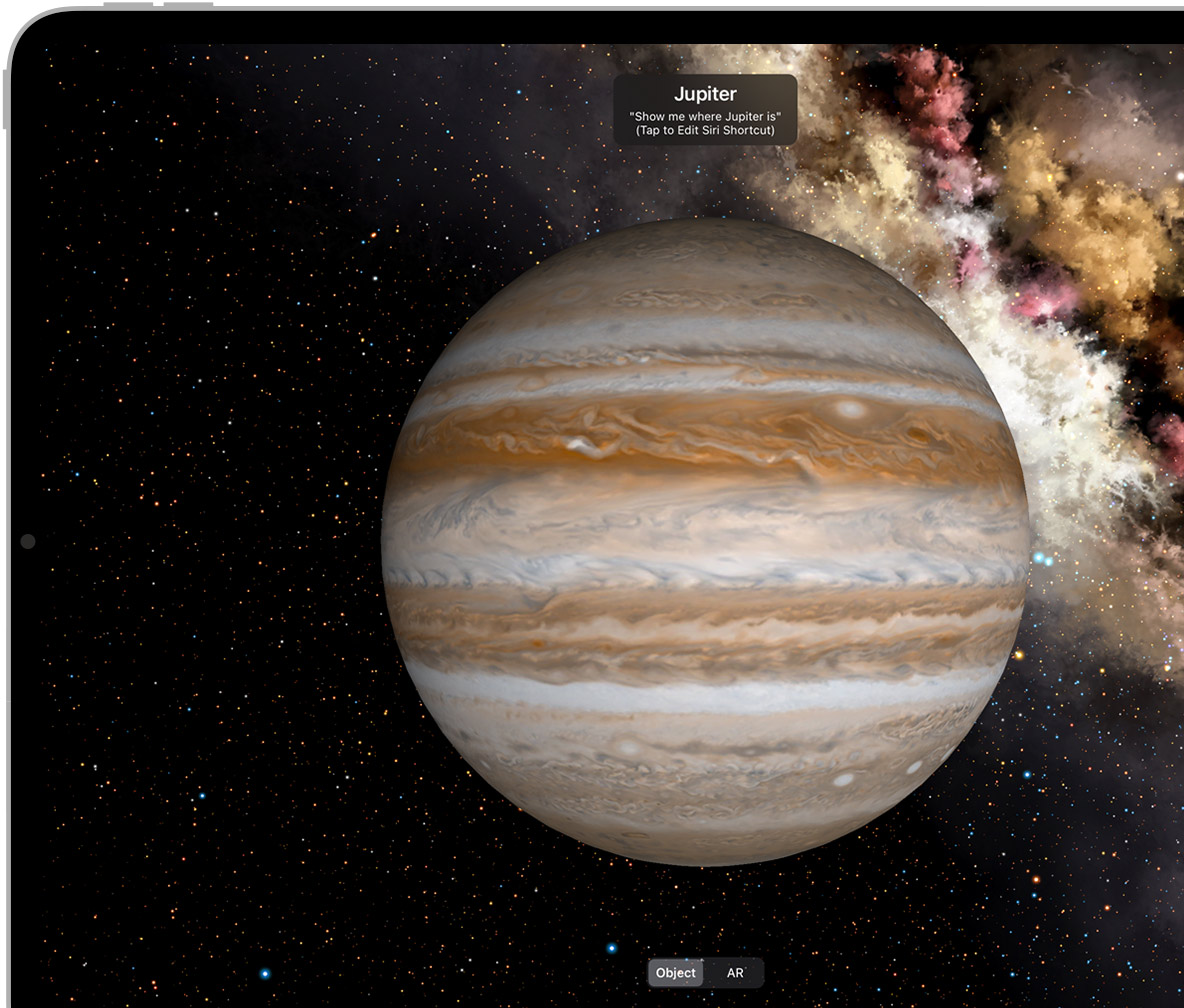Tap the cyan star pair right of Jupiter
Image resolution: width=1184 pixels, height=1008 pixels.
coord(1042,558)
